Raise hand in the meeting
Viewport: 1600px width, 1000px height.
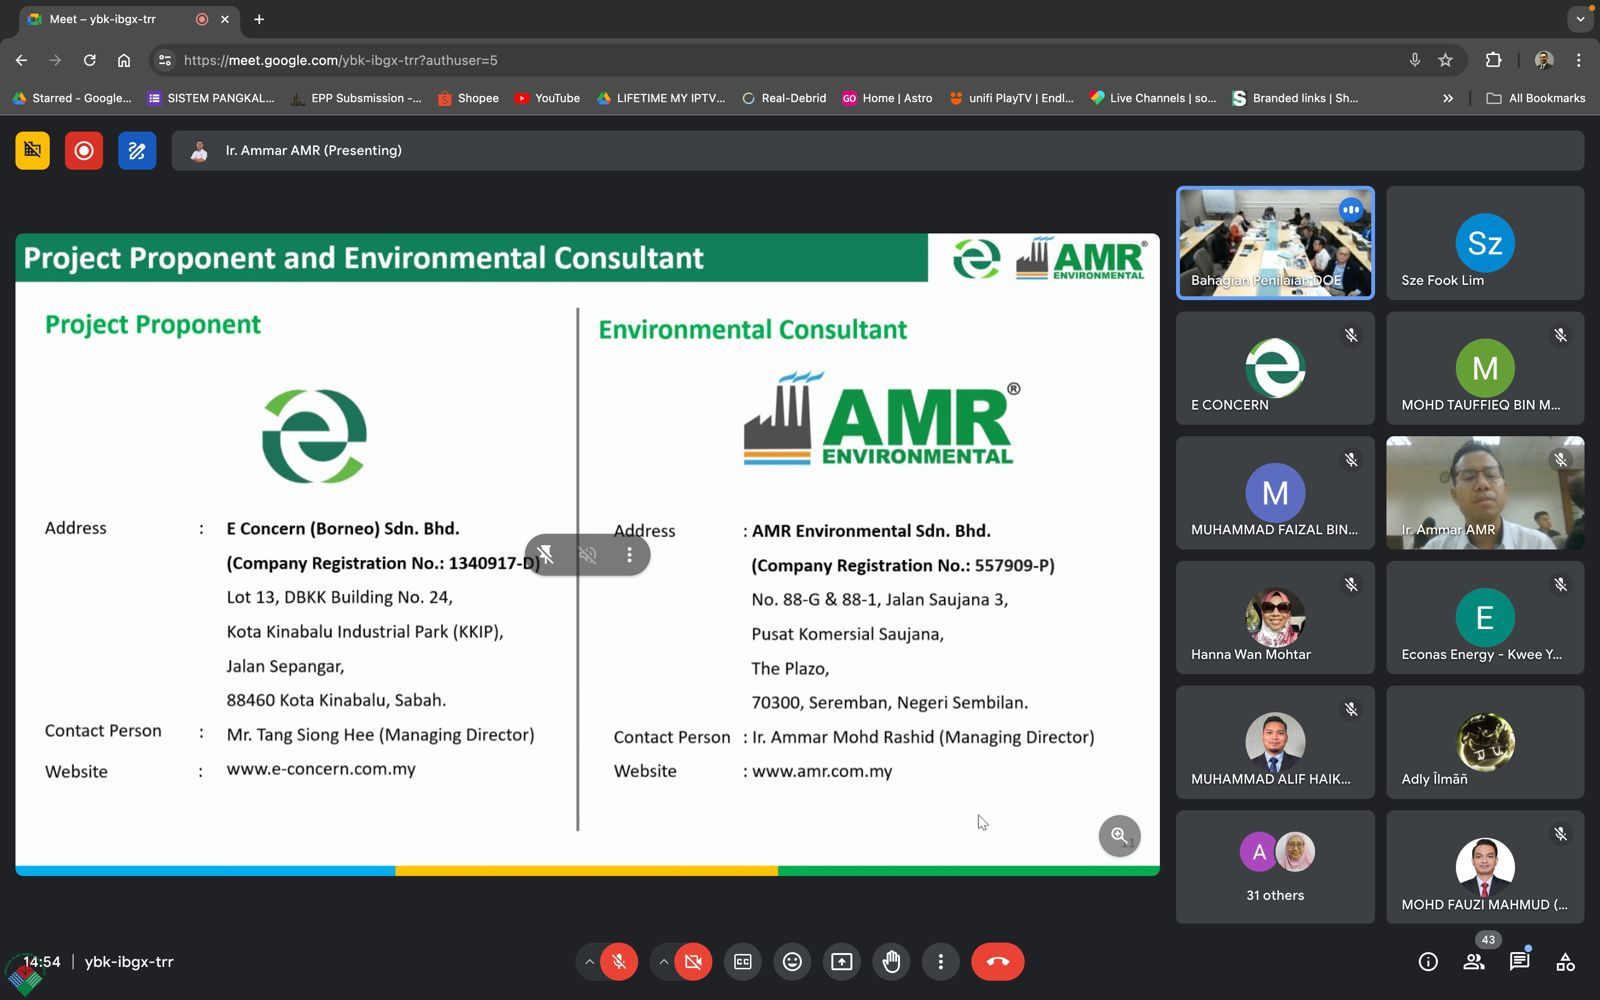point(891,962)
